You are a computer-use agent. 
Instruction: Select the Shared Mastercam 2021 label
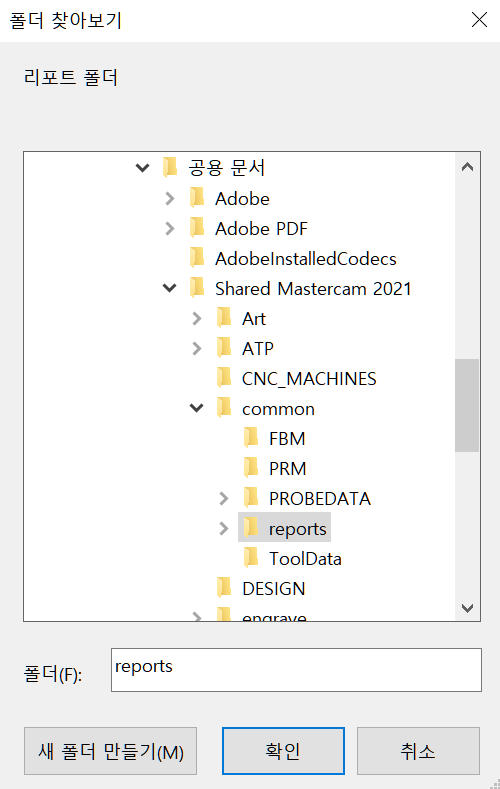click(x=313, y=289)
